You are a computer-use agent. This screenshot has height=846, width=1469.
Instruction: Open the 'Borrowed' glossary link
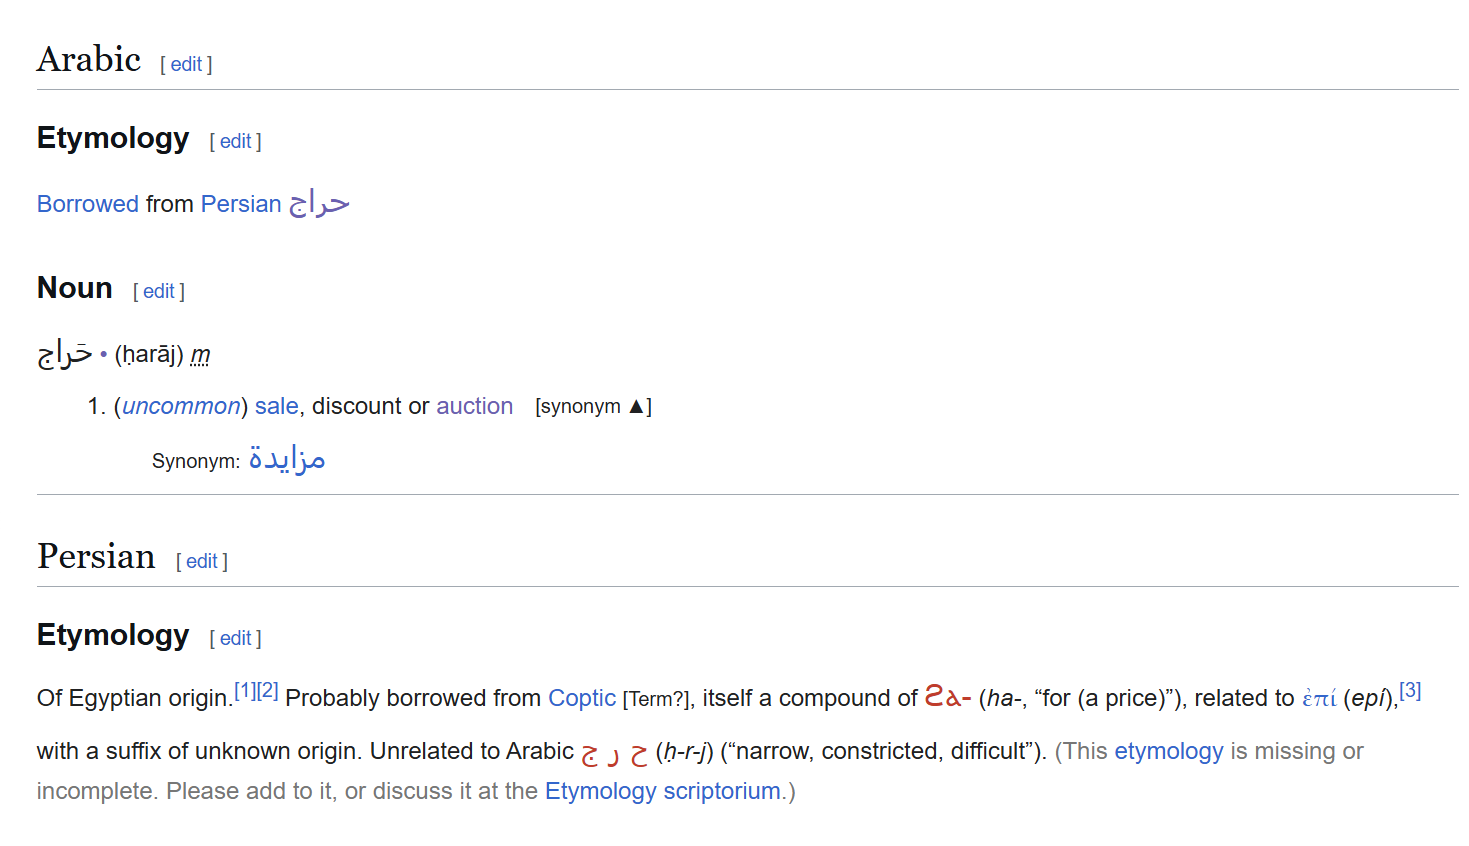(x=88, y=204)
